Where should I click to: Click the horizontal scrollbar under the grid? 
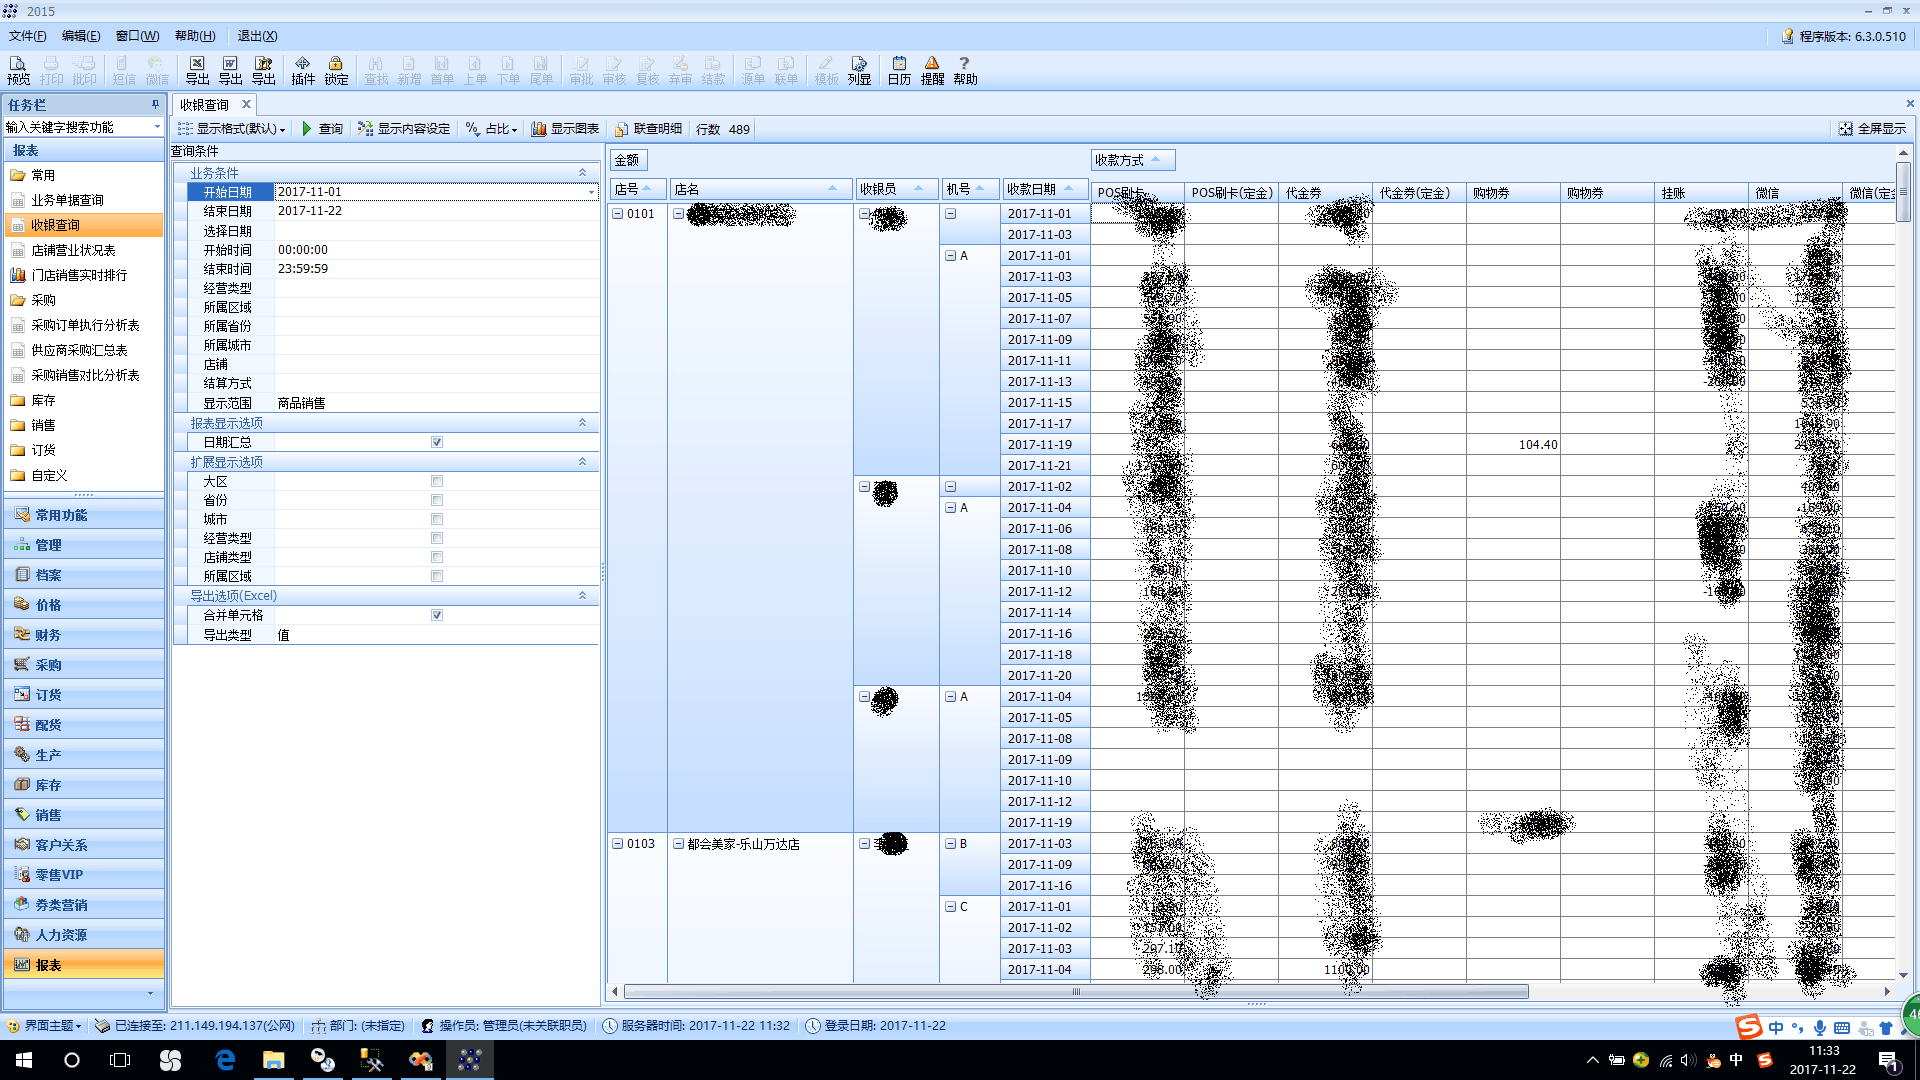pos(1075,992)
